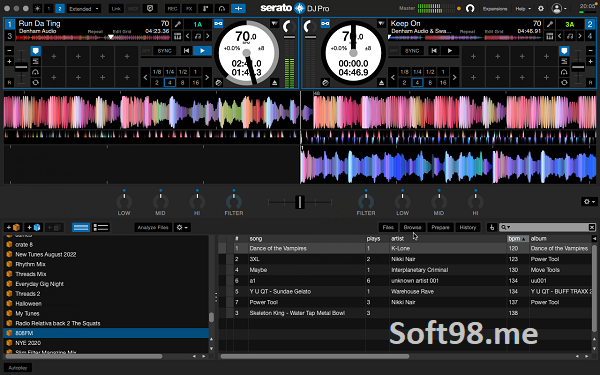Open the Help dropdown menu
Viewport: 600px width, 375px height.
pyautogui.click(x=523, y=8)
